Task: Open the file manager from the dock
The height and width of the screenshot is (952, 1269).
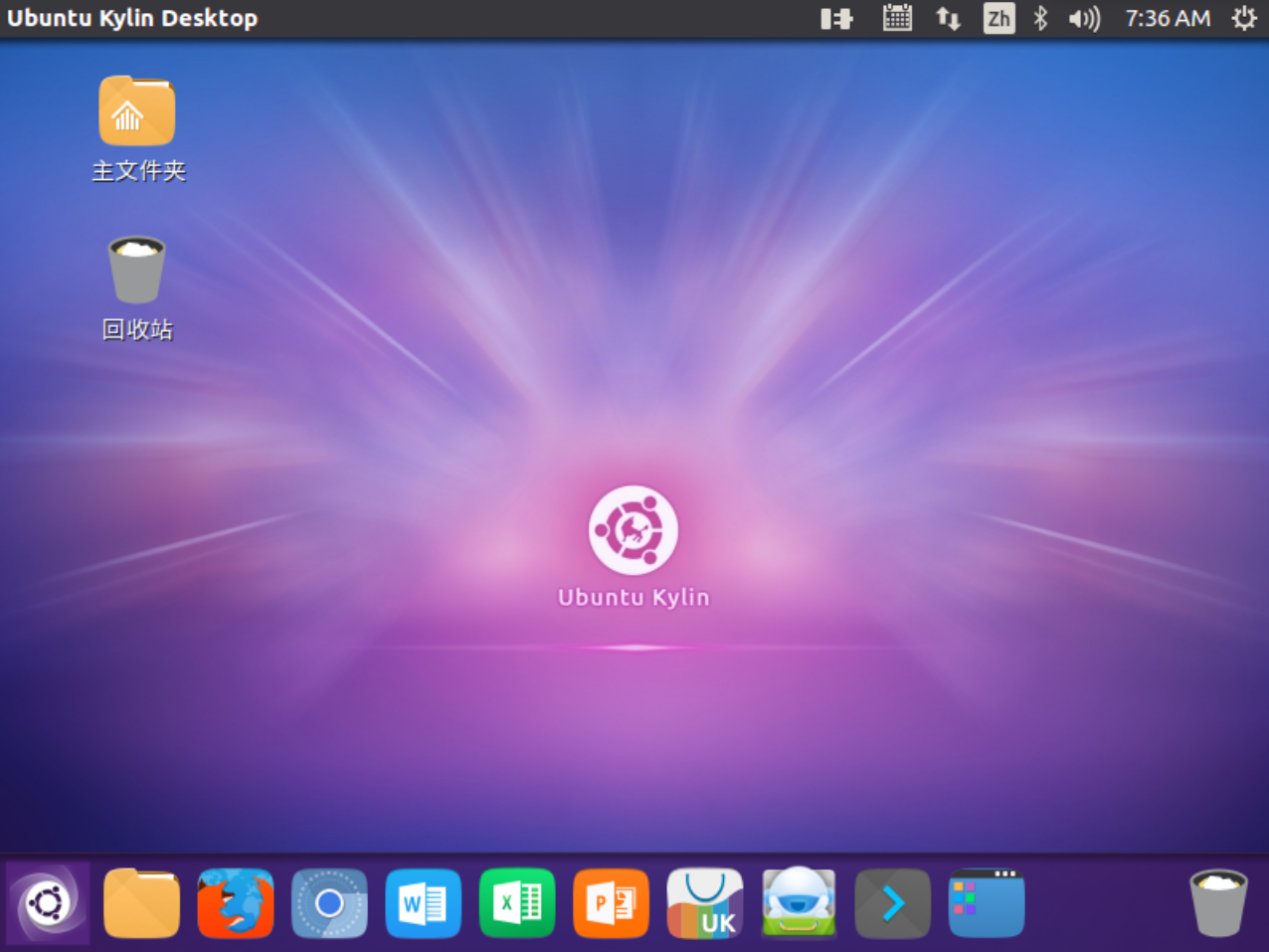Action: (141, 903)
